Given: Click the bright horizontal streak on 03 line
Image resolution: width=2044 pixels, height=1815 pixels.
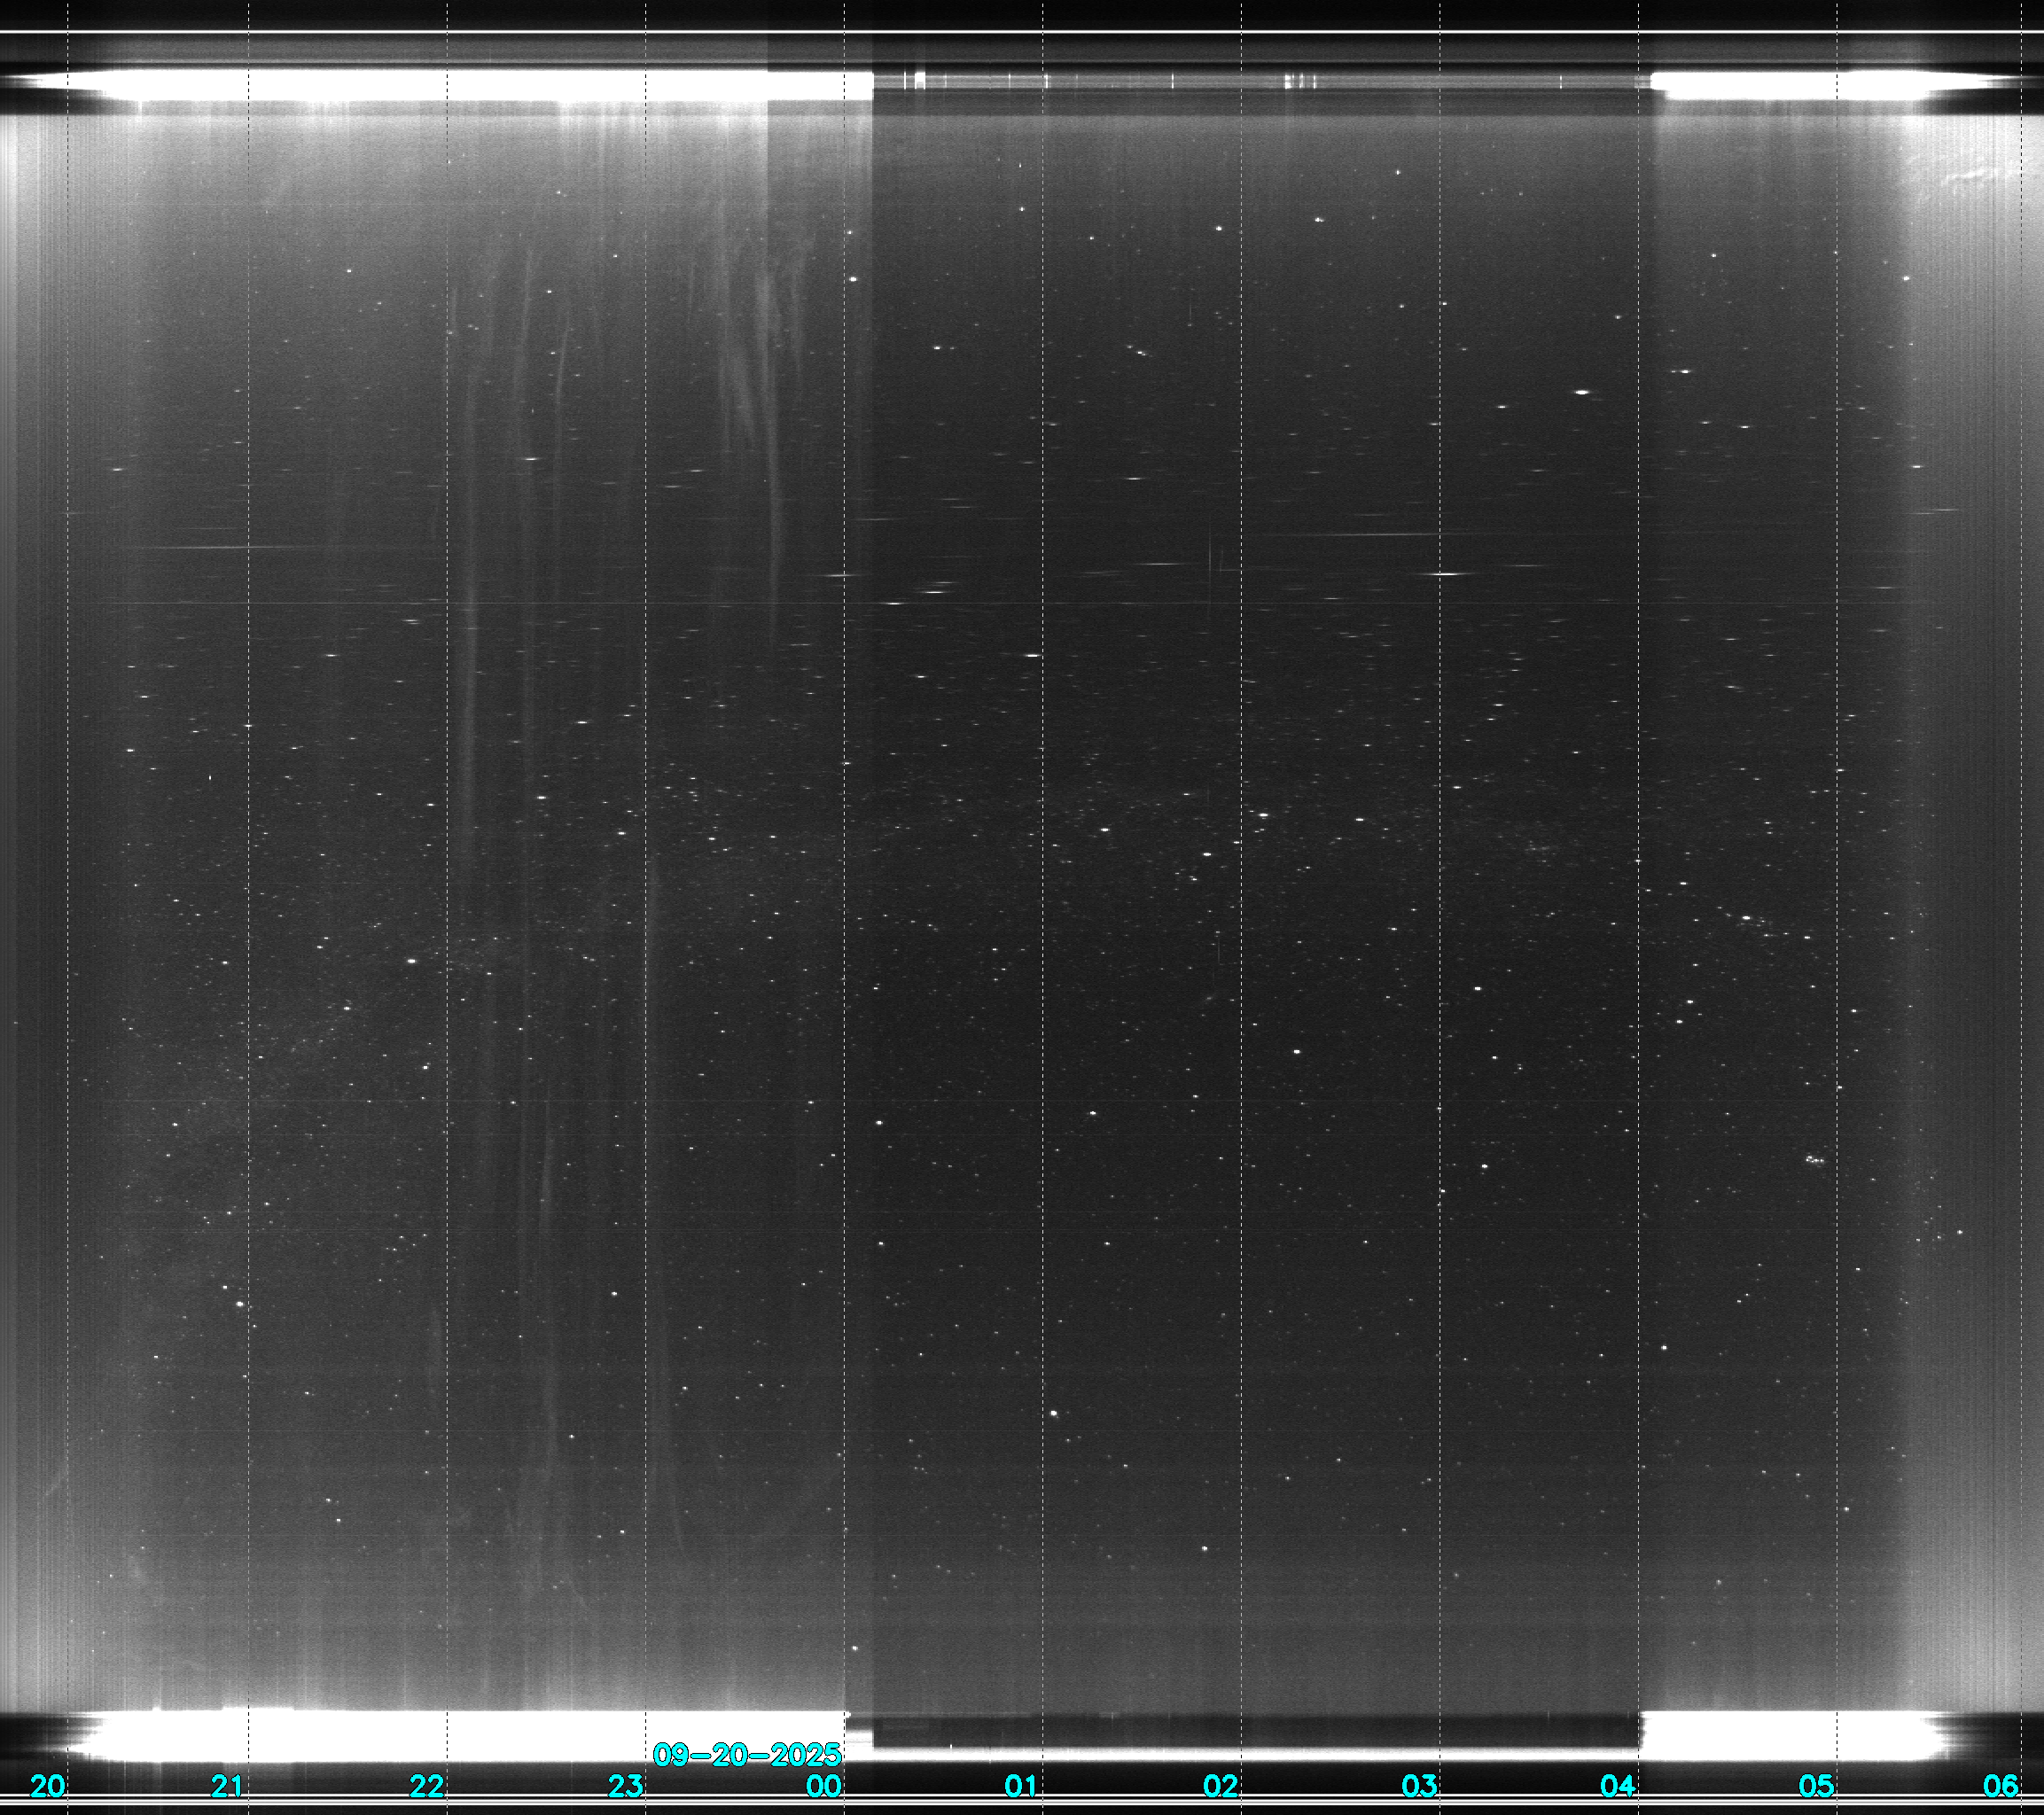Looking at the screenshot, I should (1445, 574).
